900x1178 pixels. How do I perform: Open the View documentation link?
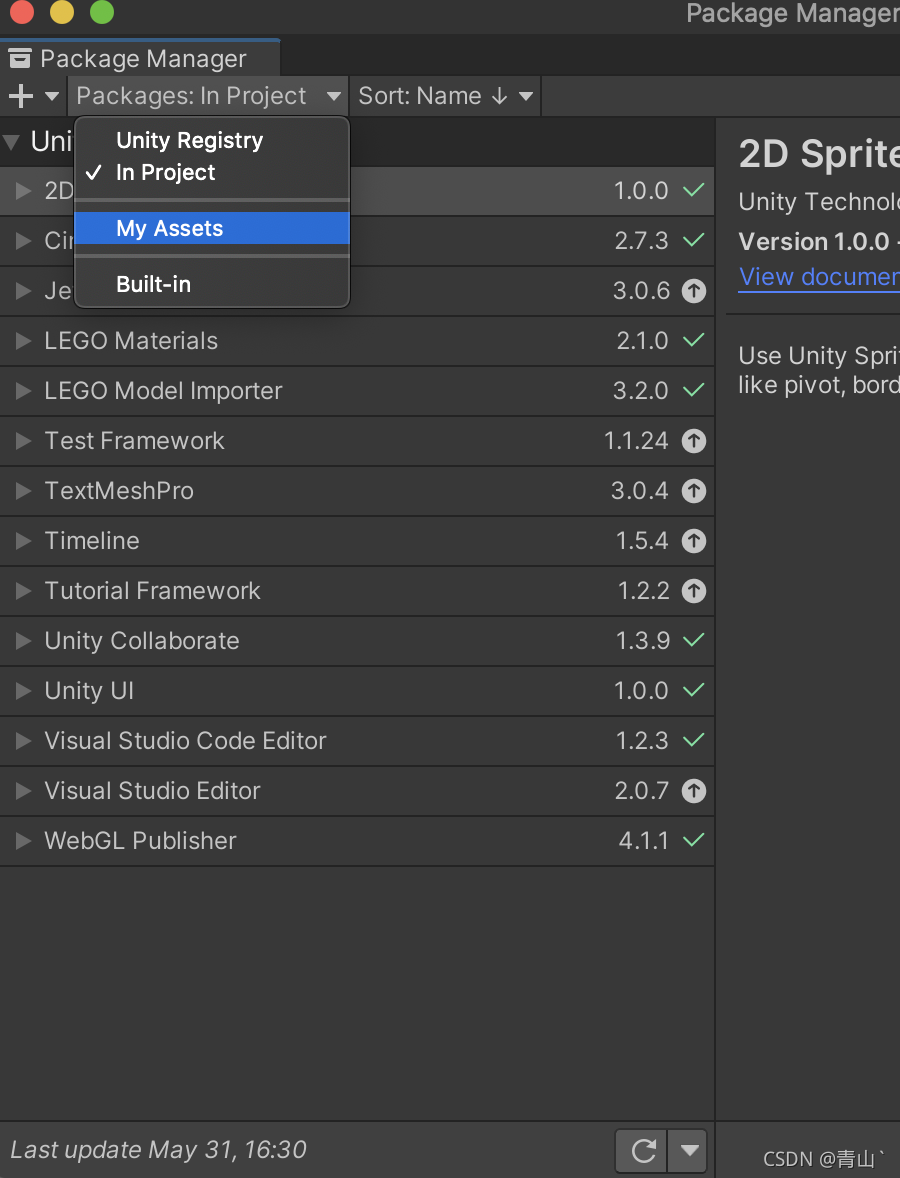(x=819, y=276)
